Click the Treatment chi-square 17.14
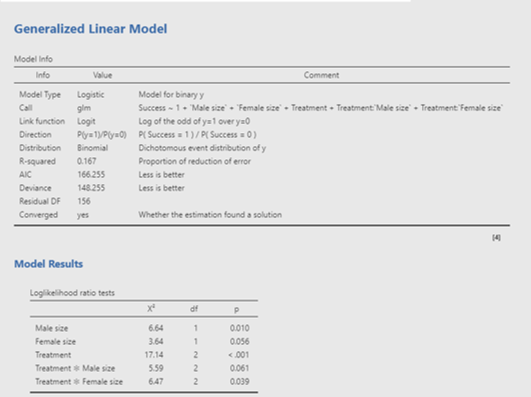Viewport: 531px width, 397px height. pyautogui.click(x=154, y=355)
